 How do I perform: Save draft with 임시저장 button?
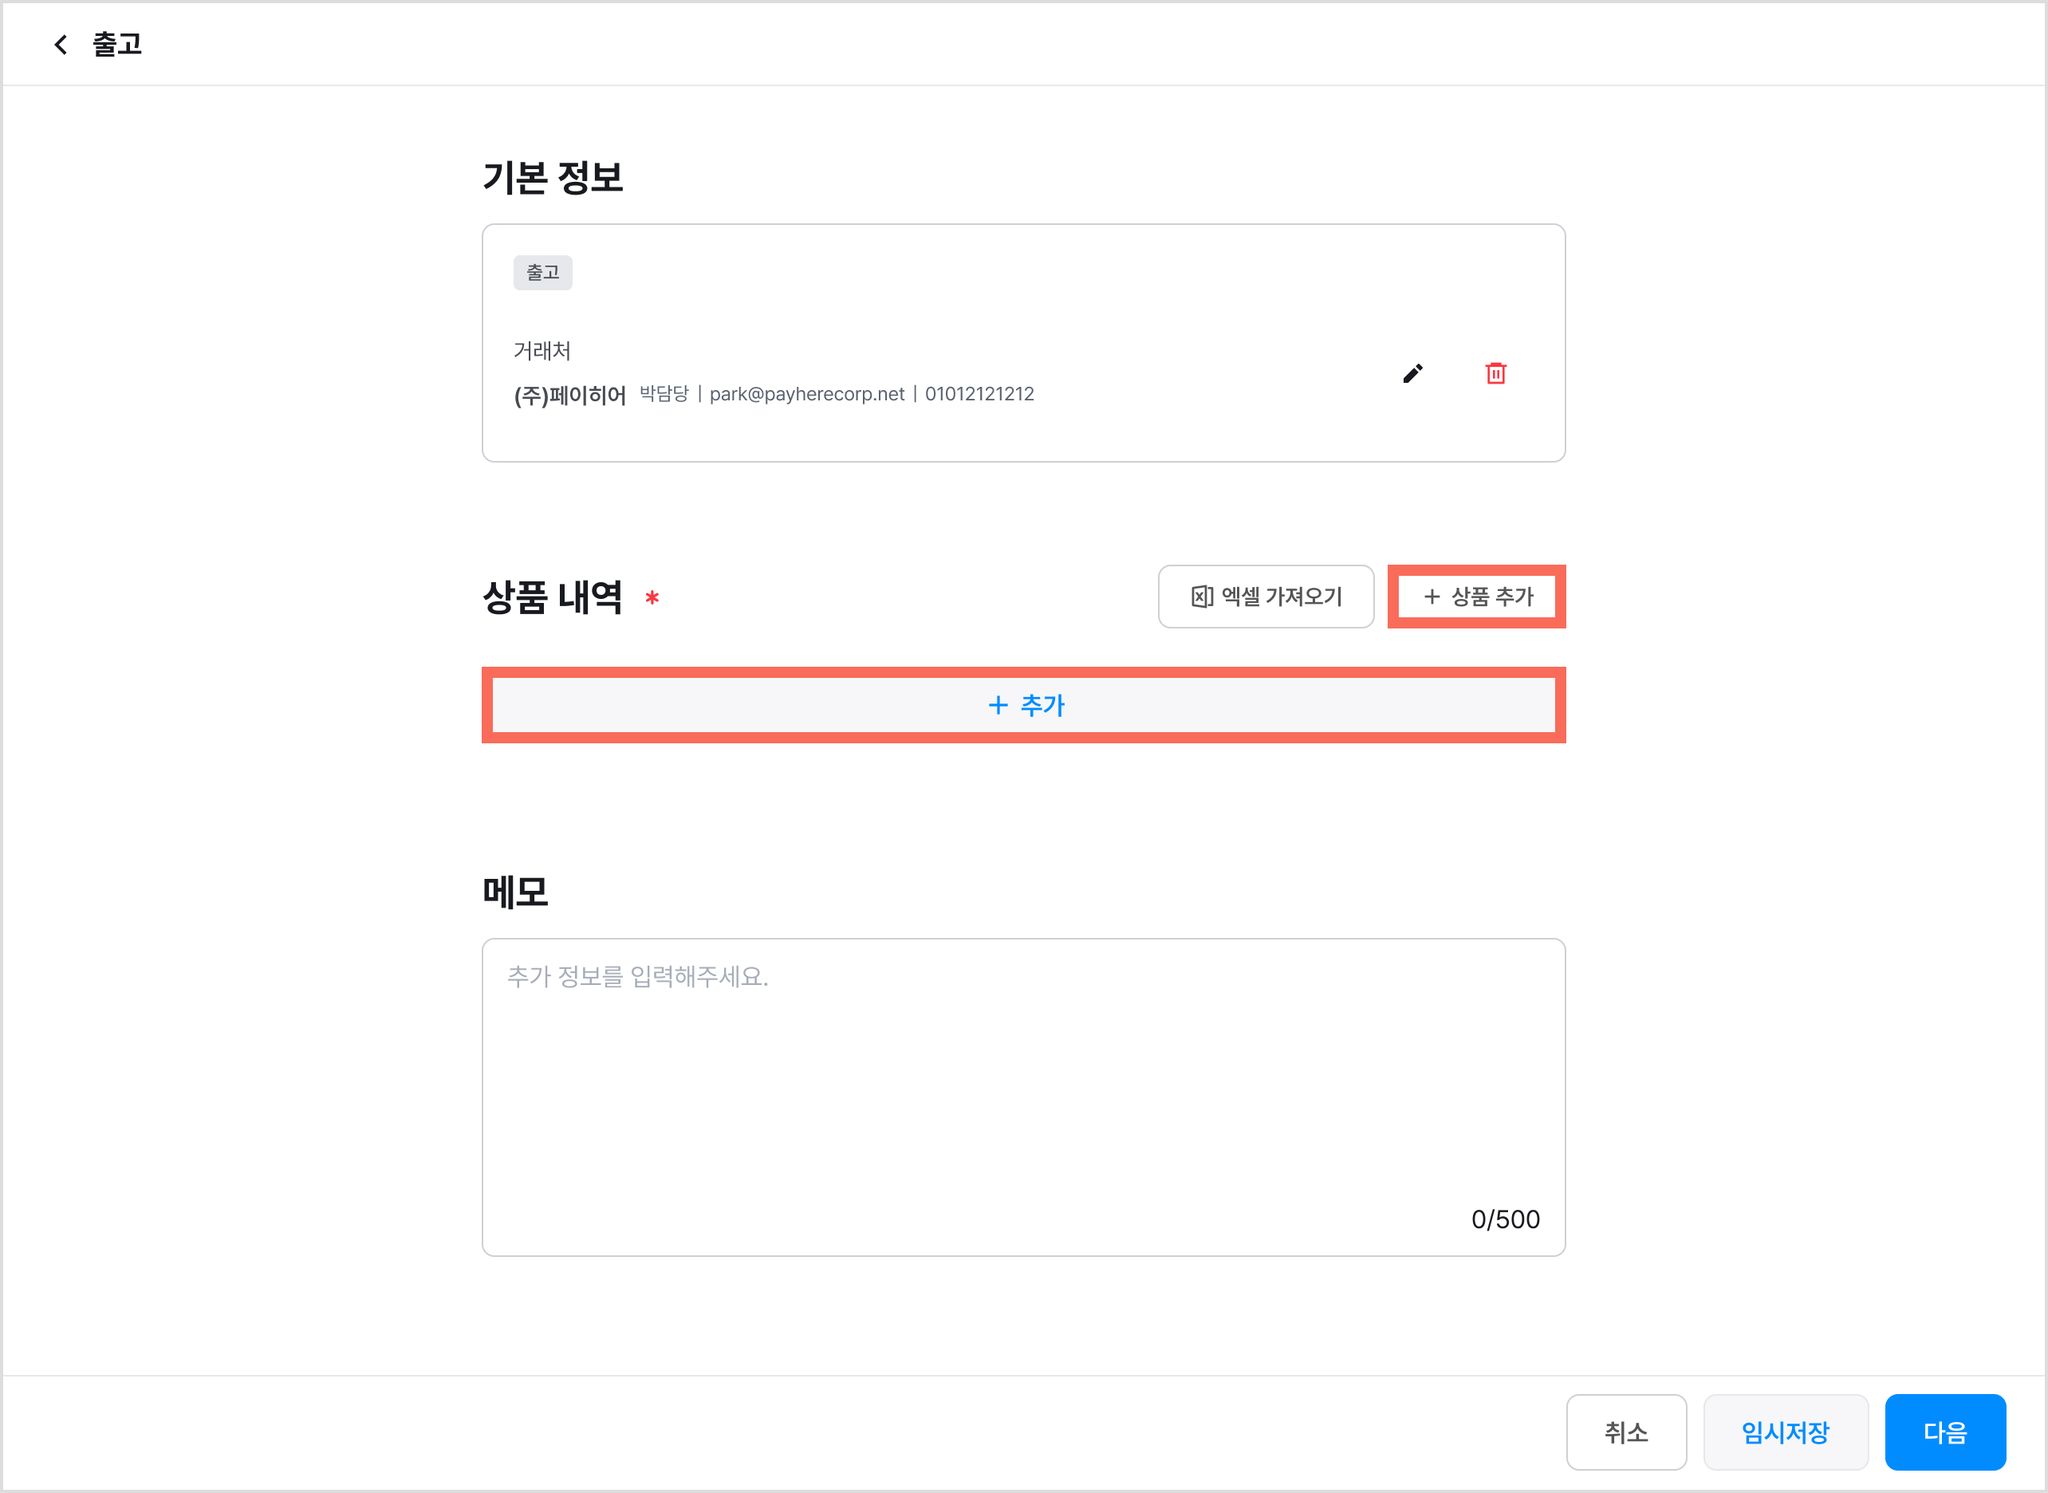1785,1432
